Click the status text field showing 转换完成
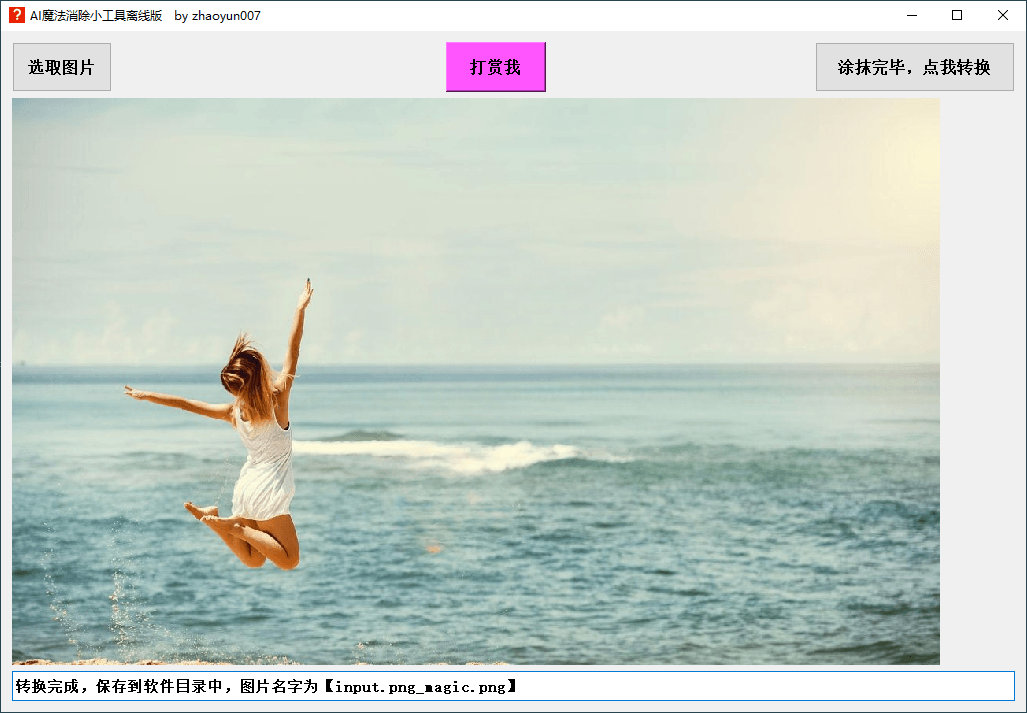This screenshot has width=1027, height=713. coord(514,686)
